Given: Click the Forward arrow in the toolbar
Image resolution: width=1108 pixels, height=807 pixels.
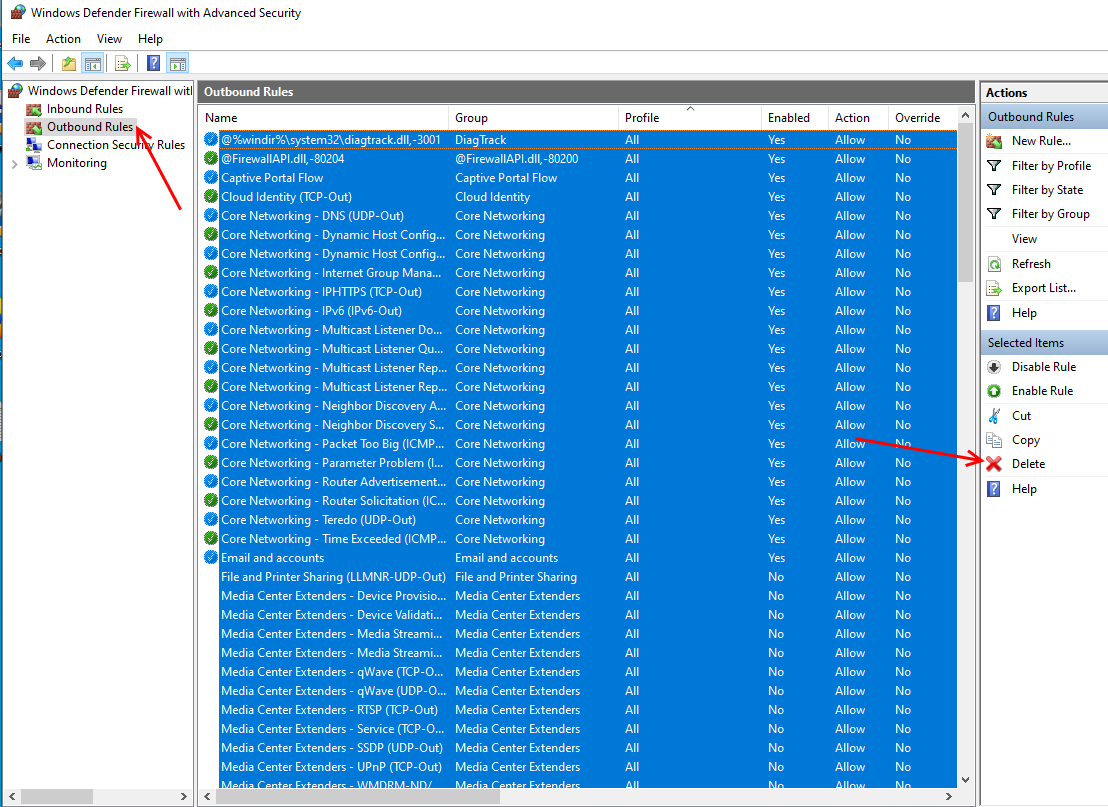Looking at the screenshot, I should pos(37,64).
